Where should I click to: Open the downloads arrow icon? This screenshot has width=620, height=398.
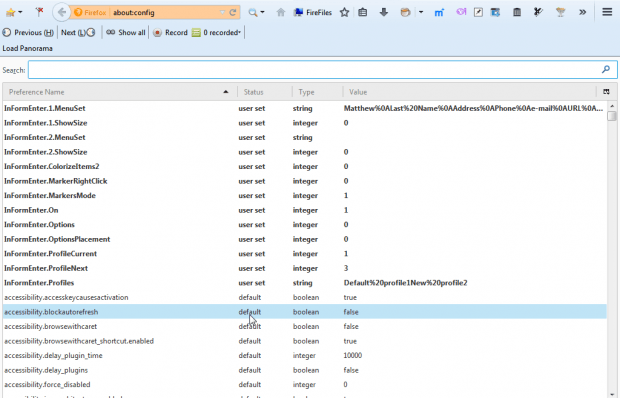coord(384,13)
